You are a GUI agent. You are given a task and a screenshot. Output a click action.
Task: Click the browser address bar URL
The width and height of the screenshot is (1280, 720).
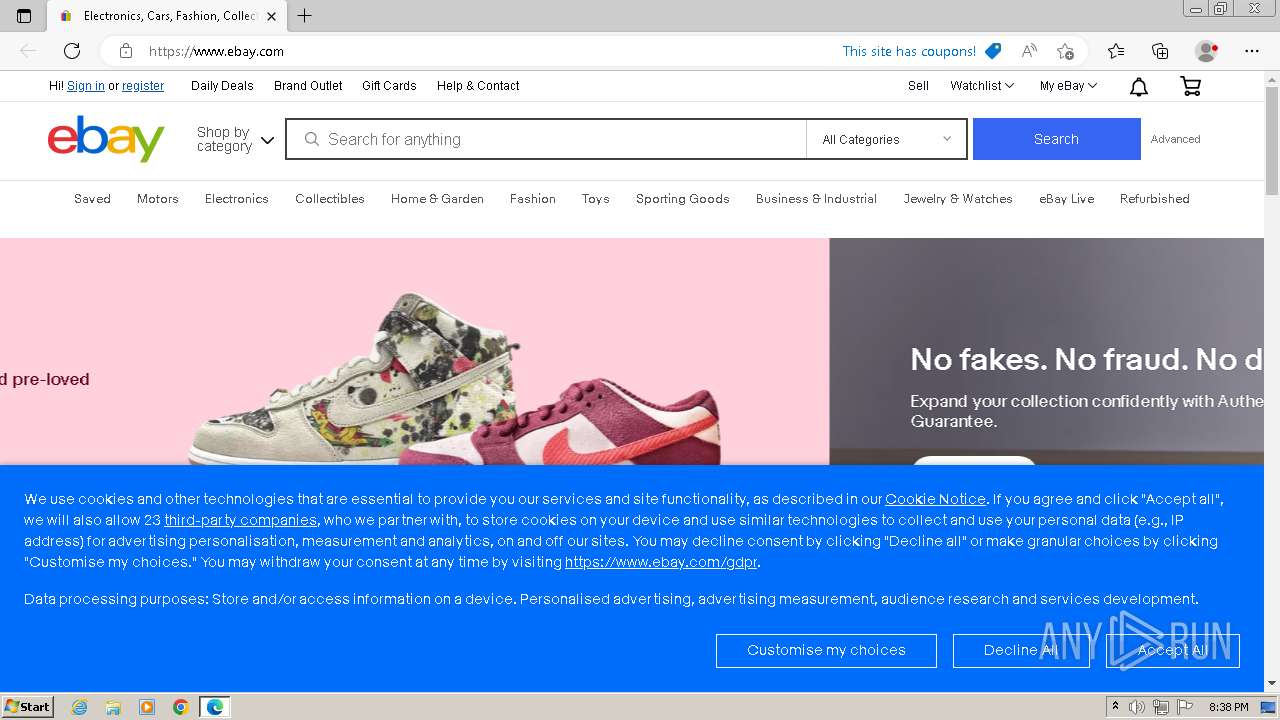[x=216, y=51]
